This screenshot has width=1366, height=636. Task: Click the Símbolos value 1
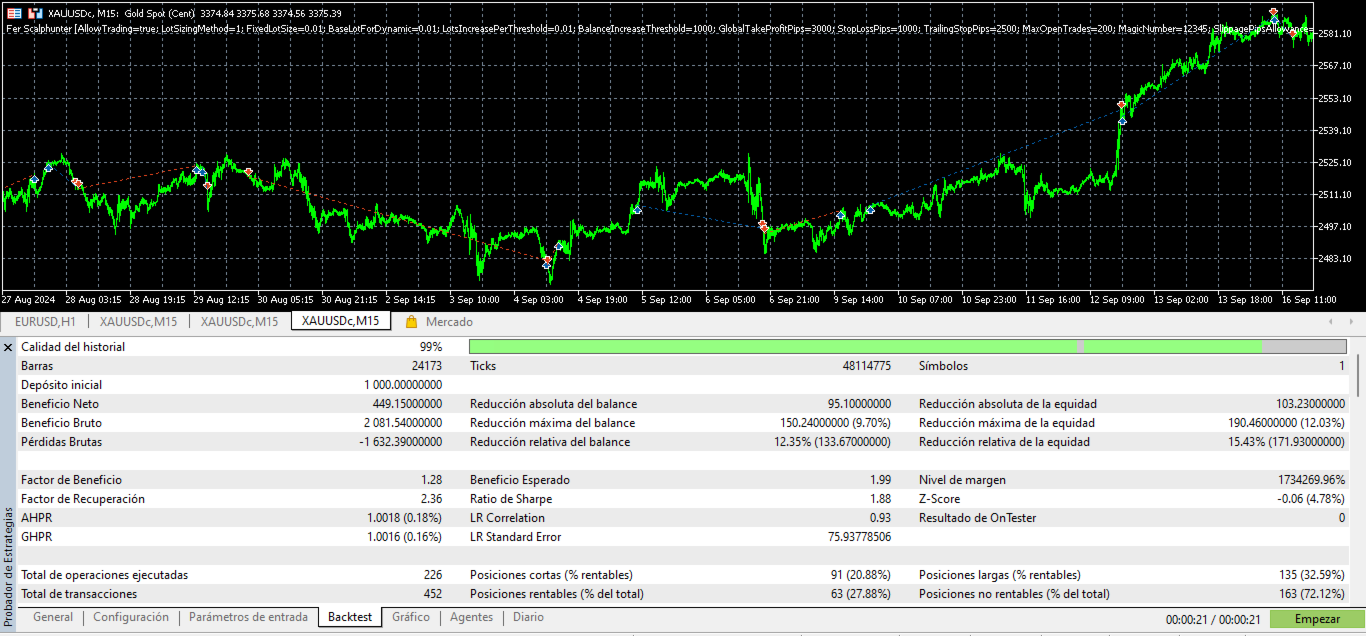(1342, 366)
